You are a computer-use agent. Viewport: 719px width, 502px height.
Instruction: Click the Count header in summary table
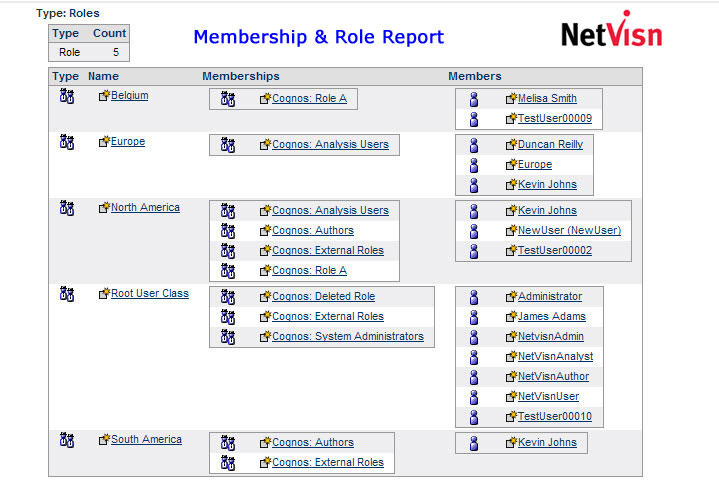(109, 33)
